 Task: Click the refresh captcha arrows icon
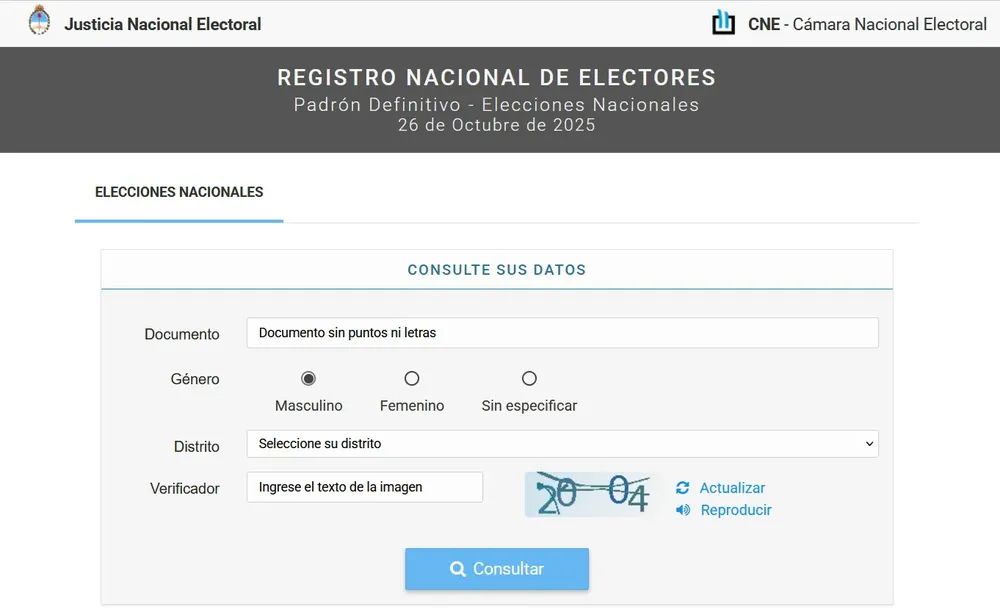683,488
